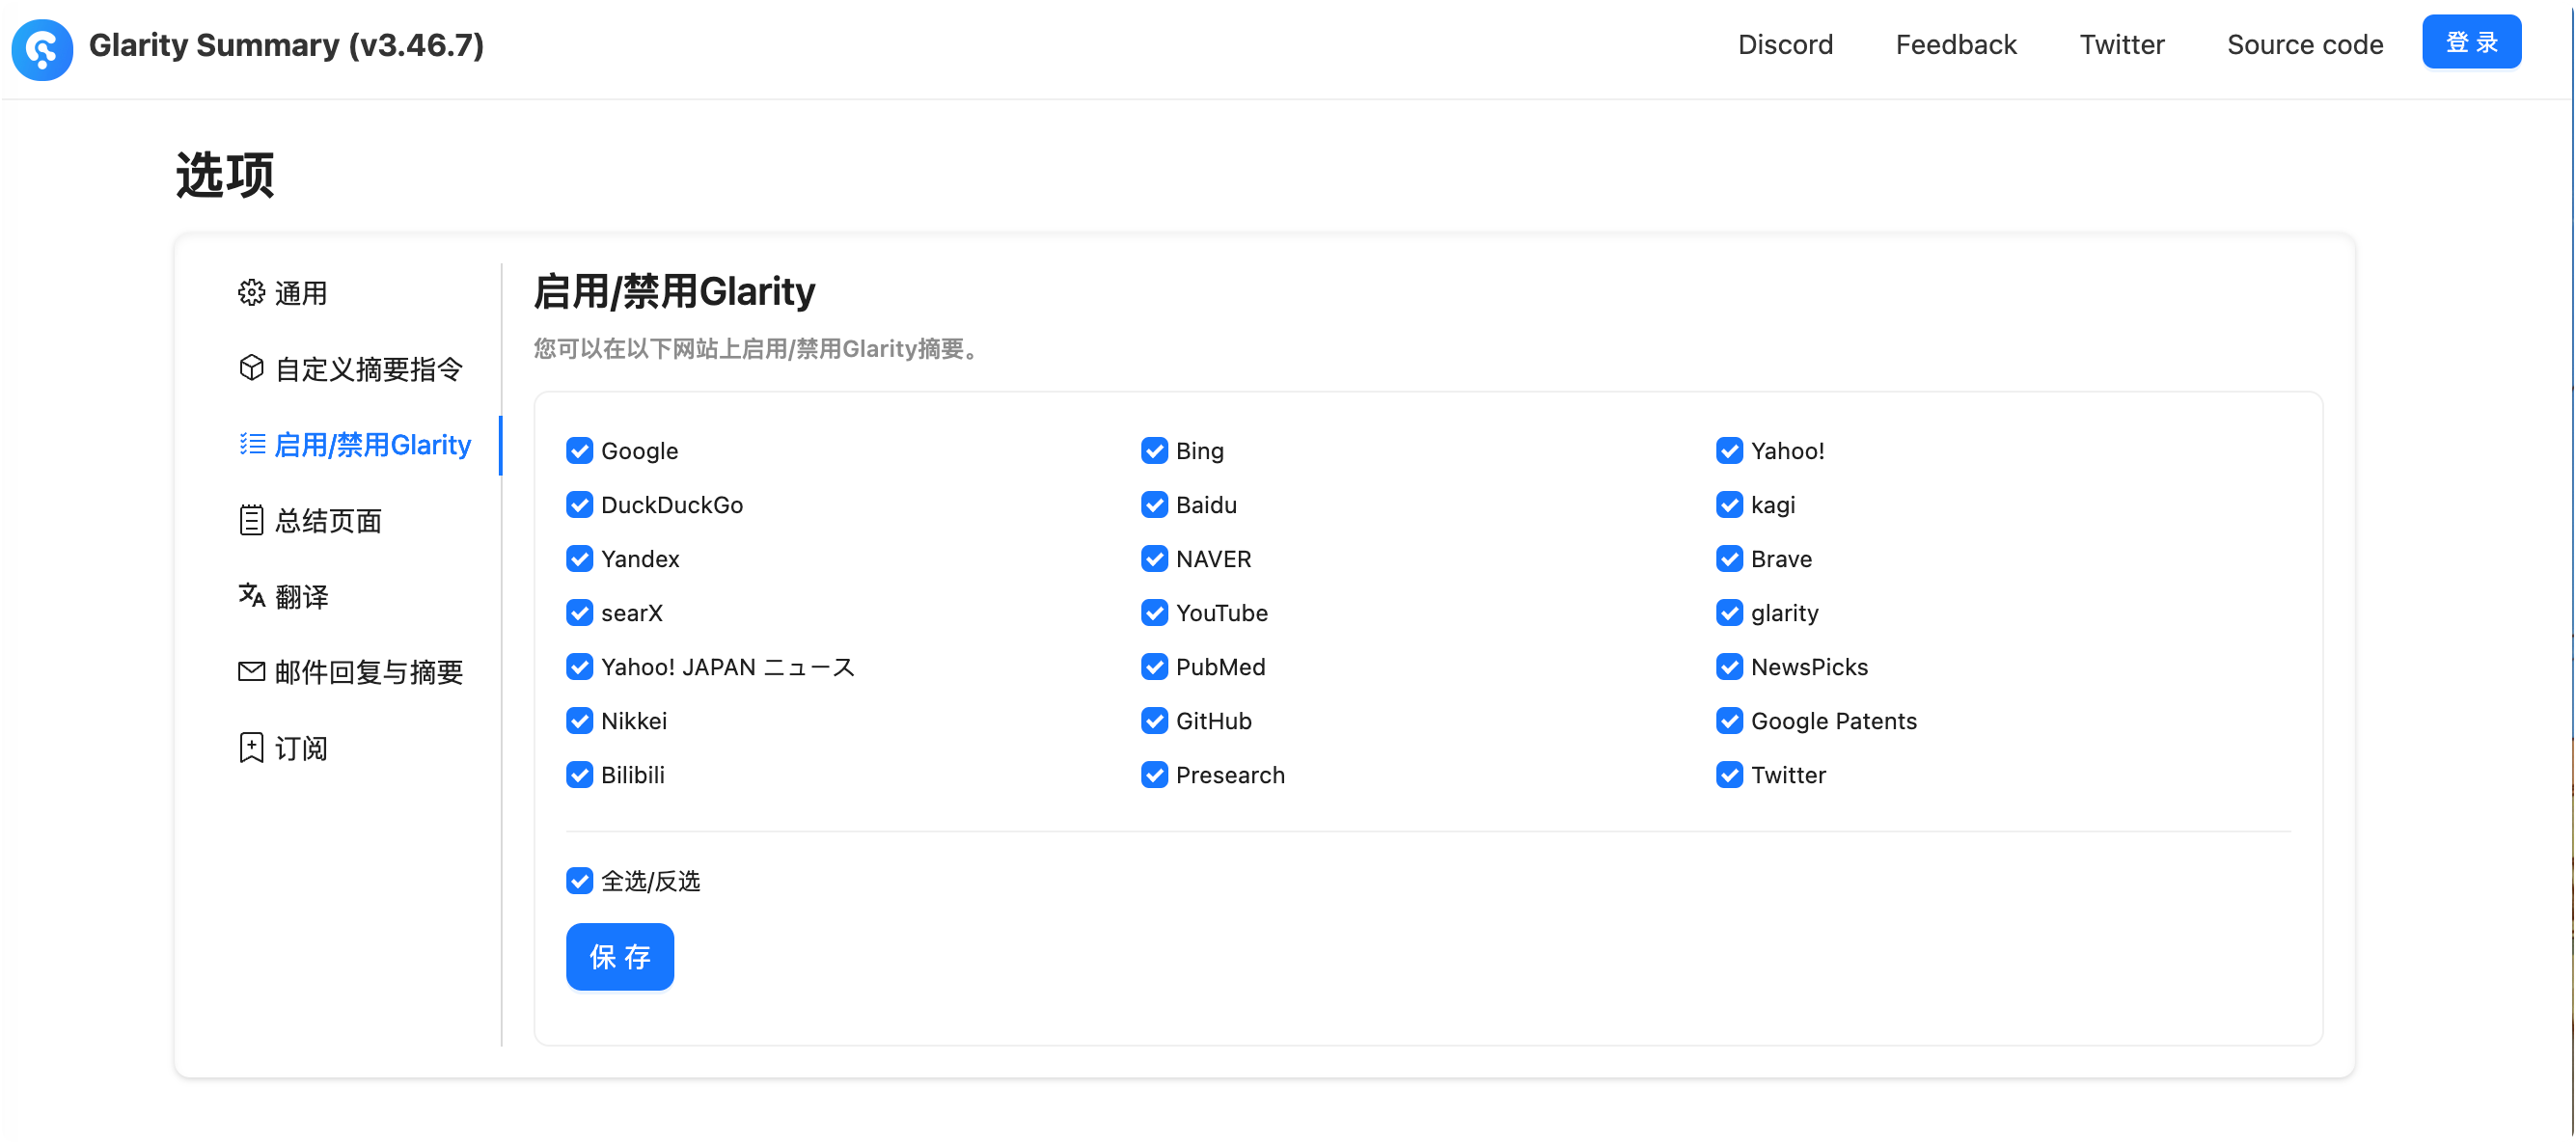This screenshot has width=2576, height=1144.
Task: Disable the Yandex checkbox
Action: [579, 559]
